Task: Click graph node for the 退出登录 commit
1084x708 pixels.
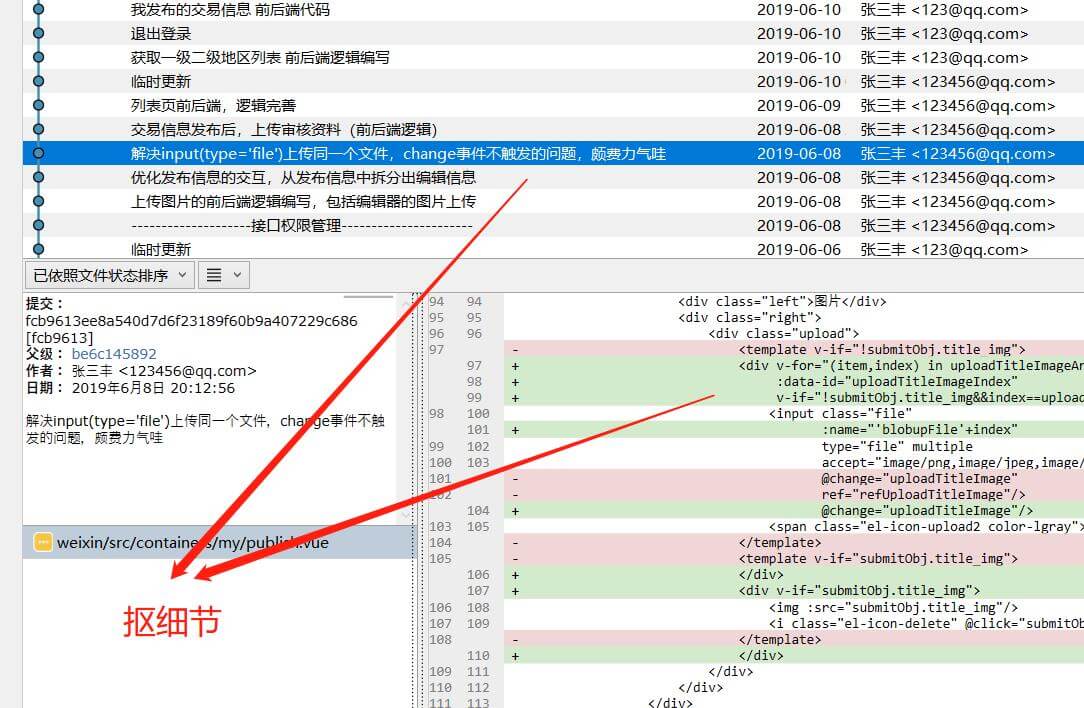Action: tap(38, 33)
